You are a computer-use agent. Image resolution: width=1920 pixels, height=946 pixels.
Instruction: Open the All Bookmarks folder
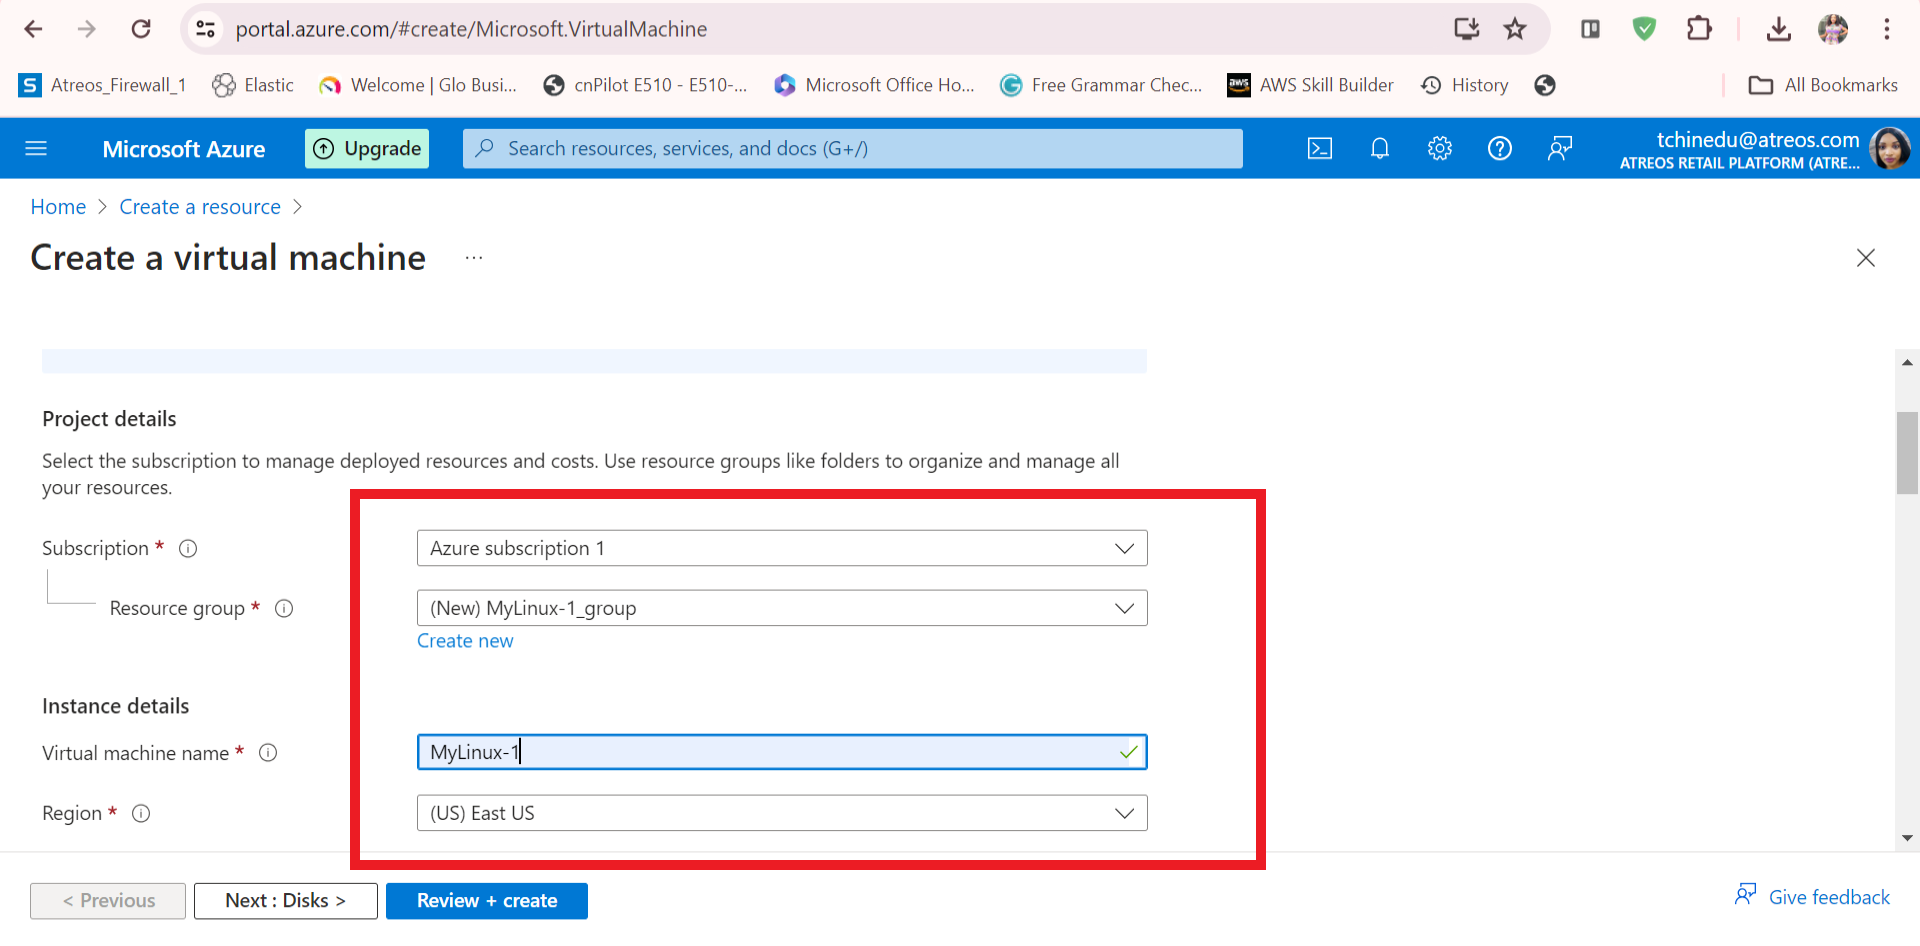pos(1823,85)
